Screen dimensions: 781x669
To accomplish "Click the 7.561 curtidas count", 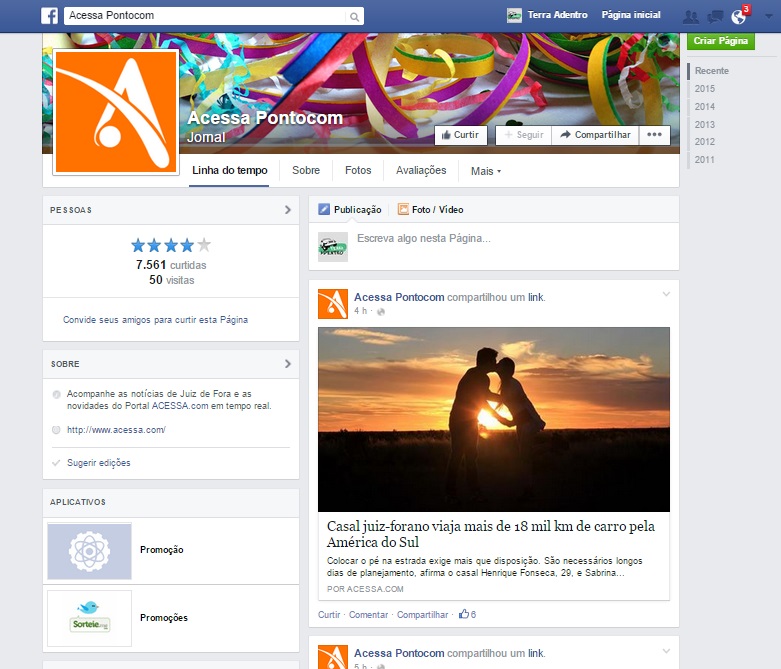I will (x=171, y=265).
